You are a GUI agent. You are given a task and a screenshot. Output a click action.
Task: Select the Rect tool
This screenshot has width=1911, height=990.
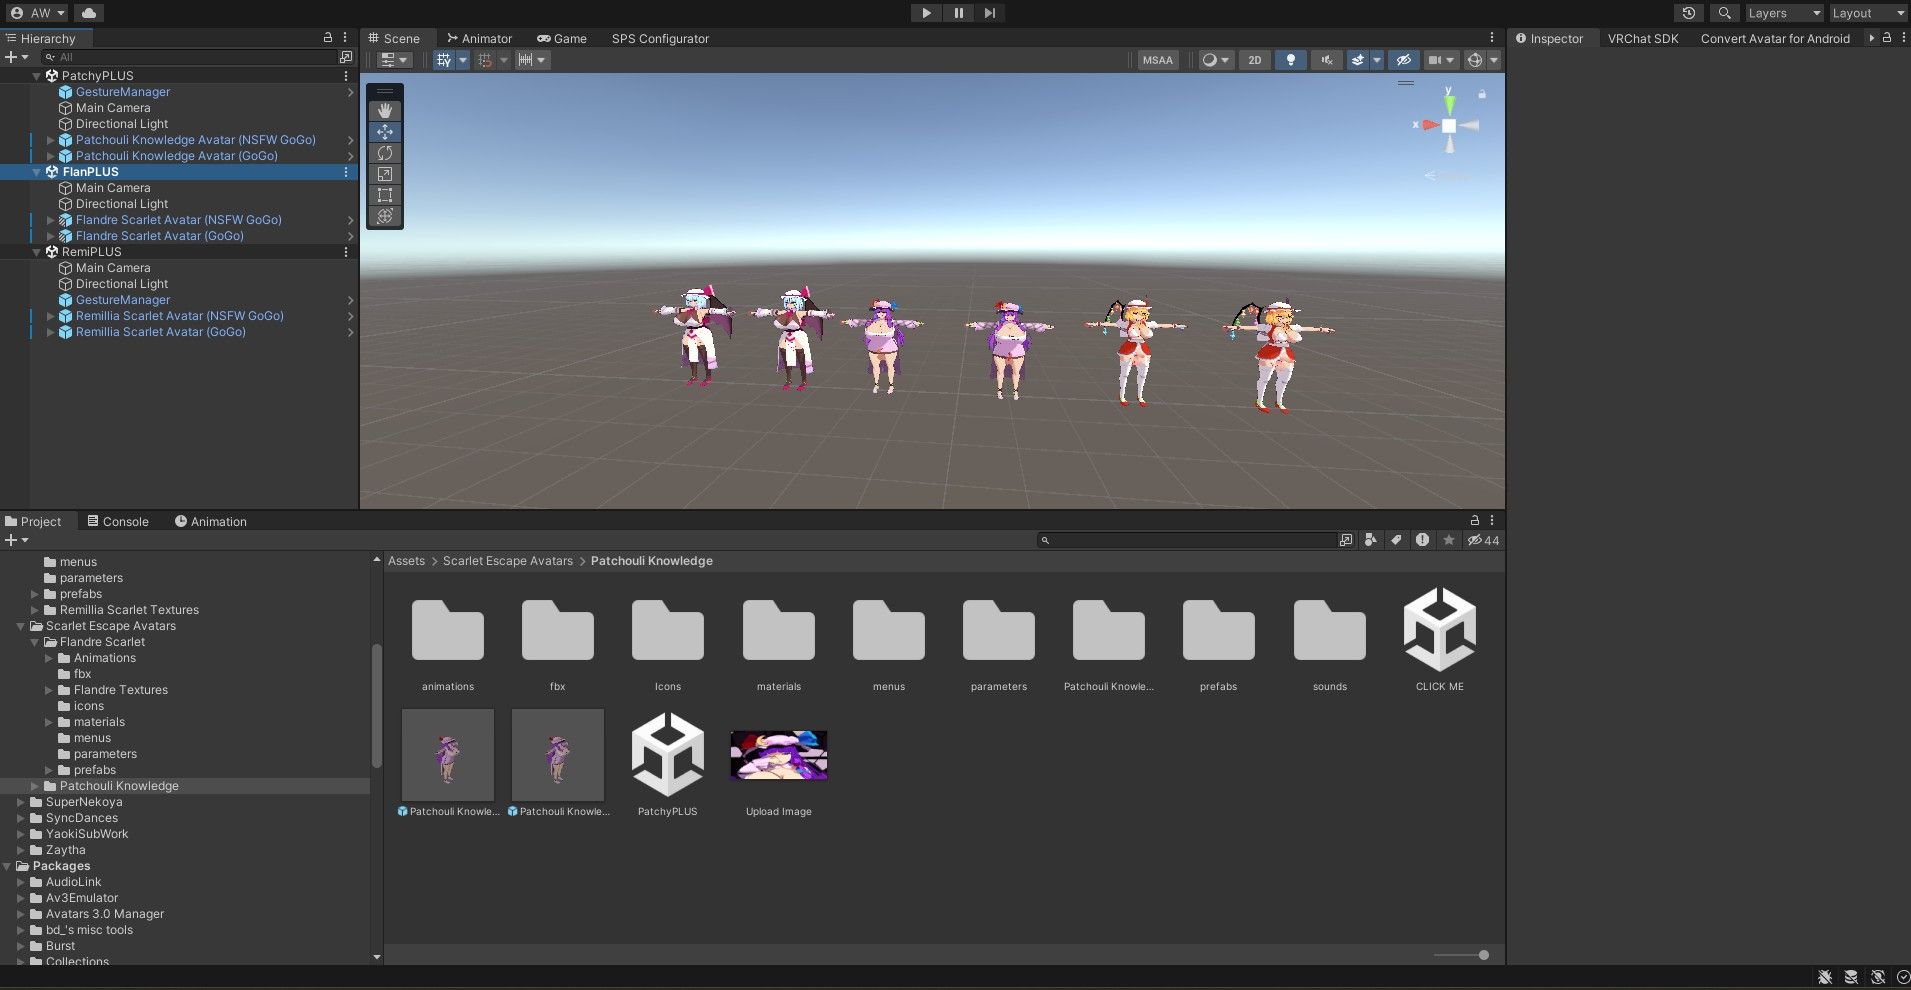(385, 195)
